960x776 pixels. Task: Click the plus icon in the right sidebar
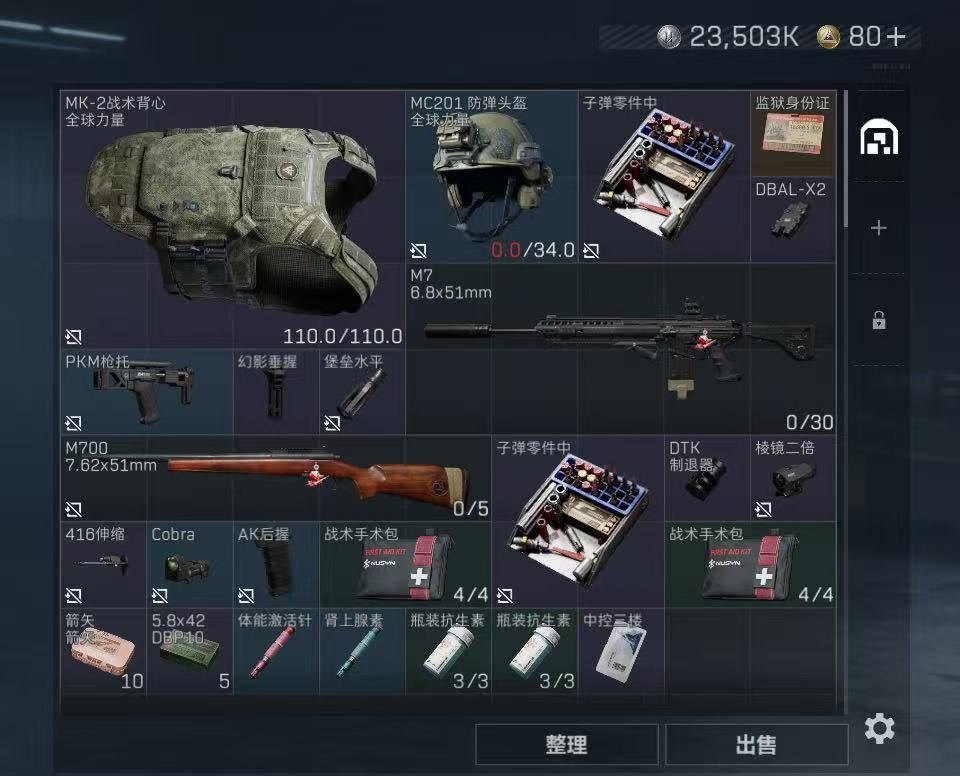click(879, 228)
